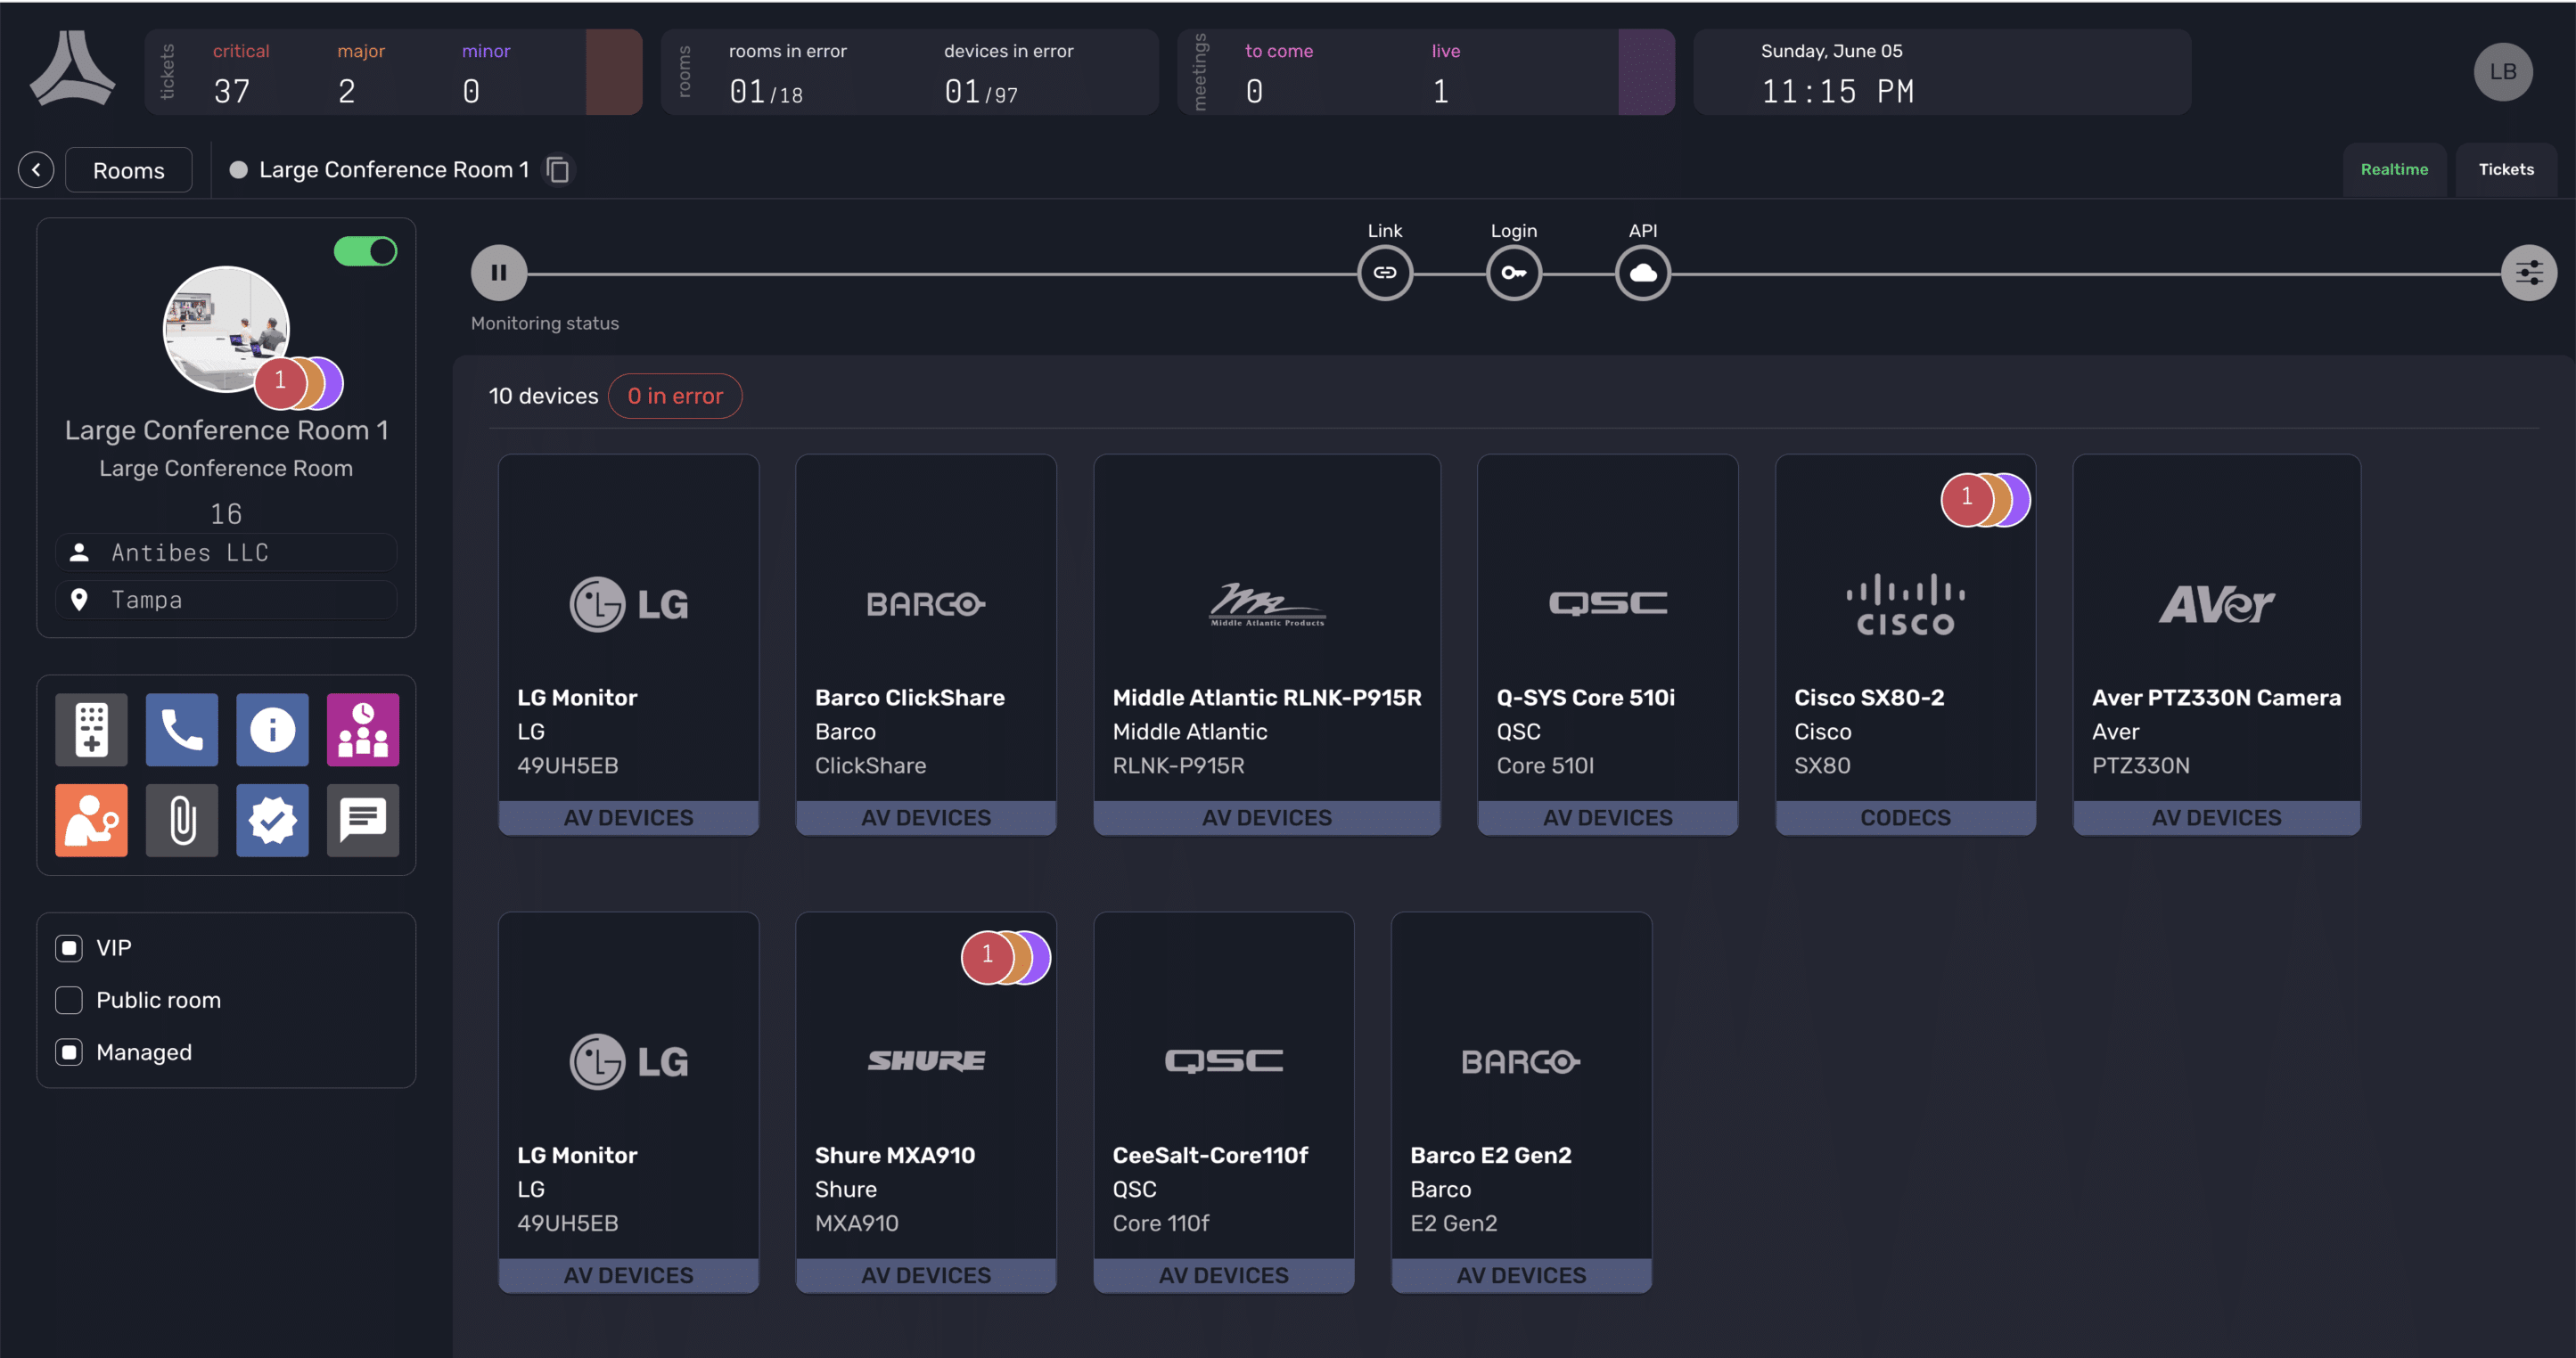Switch to the Tickets tab
Viewport: 2576px width, 1358px height.
[x=2505, y=170]
